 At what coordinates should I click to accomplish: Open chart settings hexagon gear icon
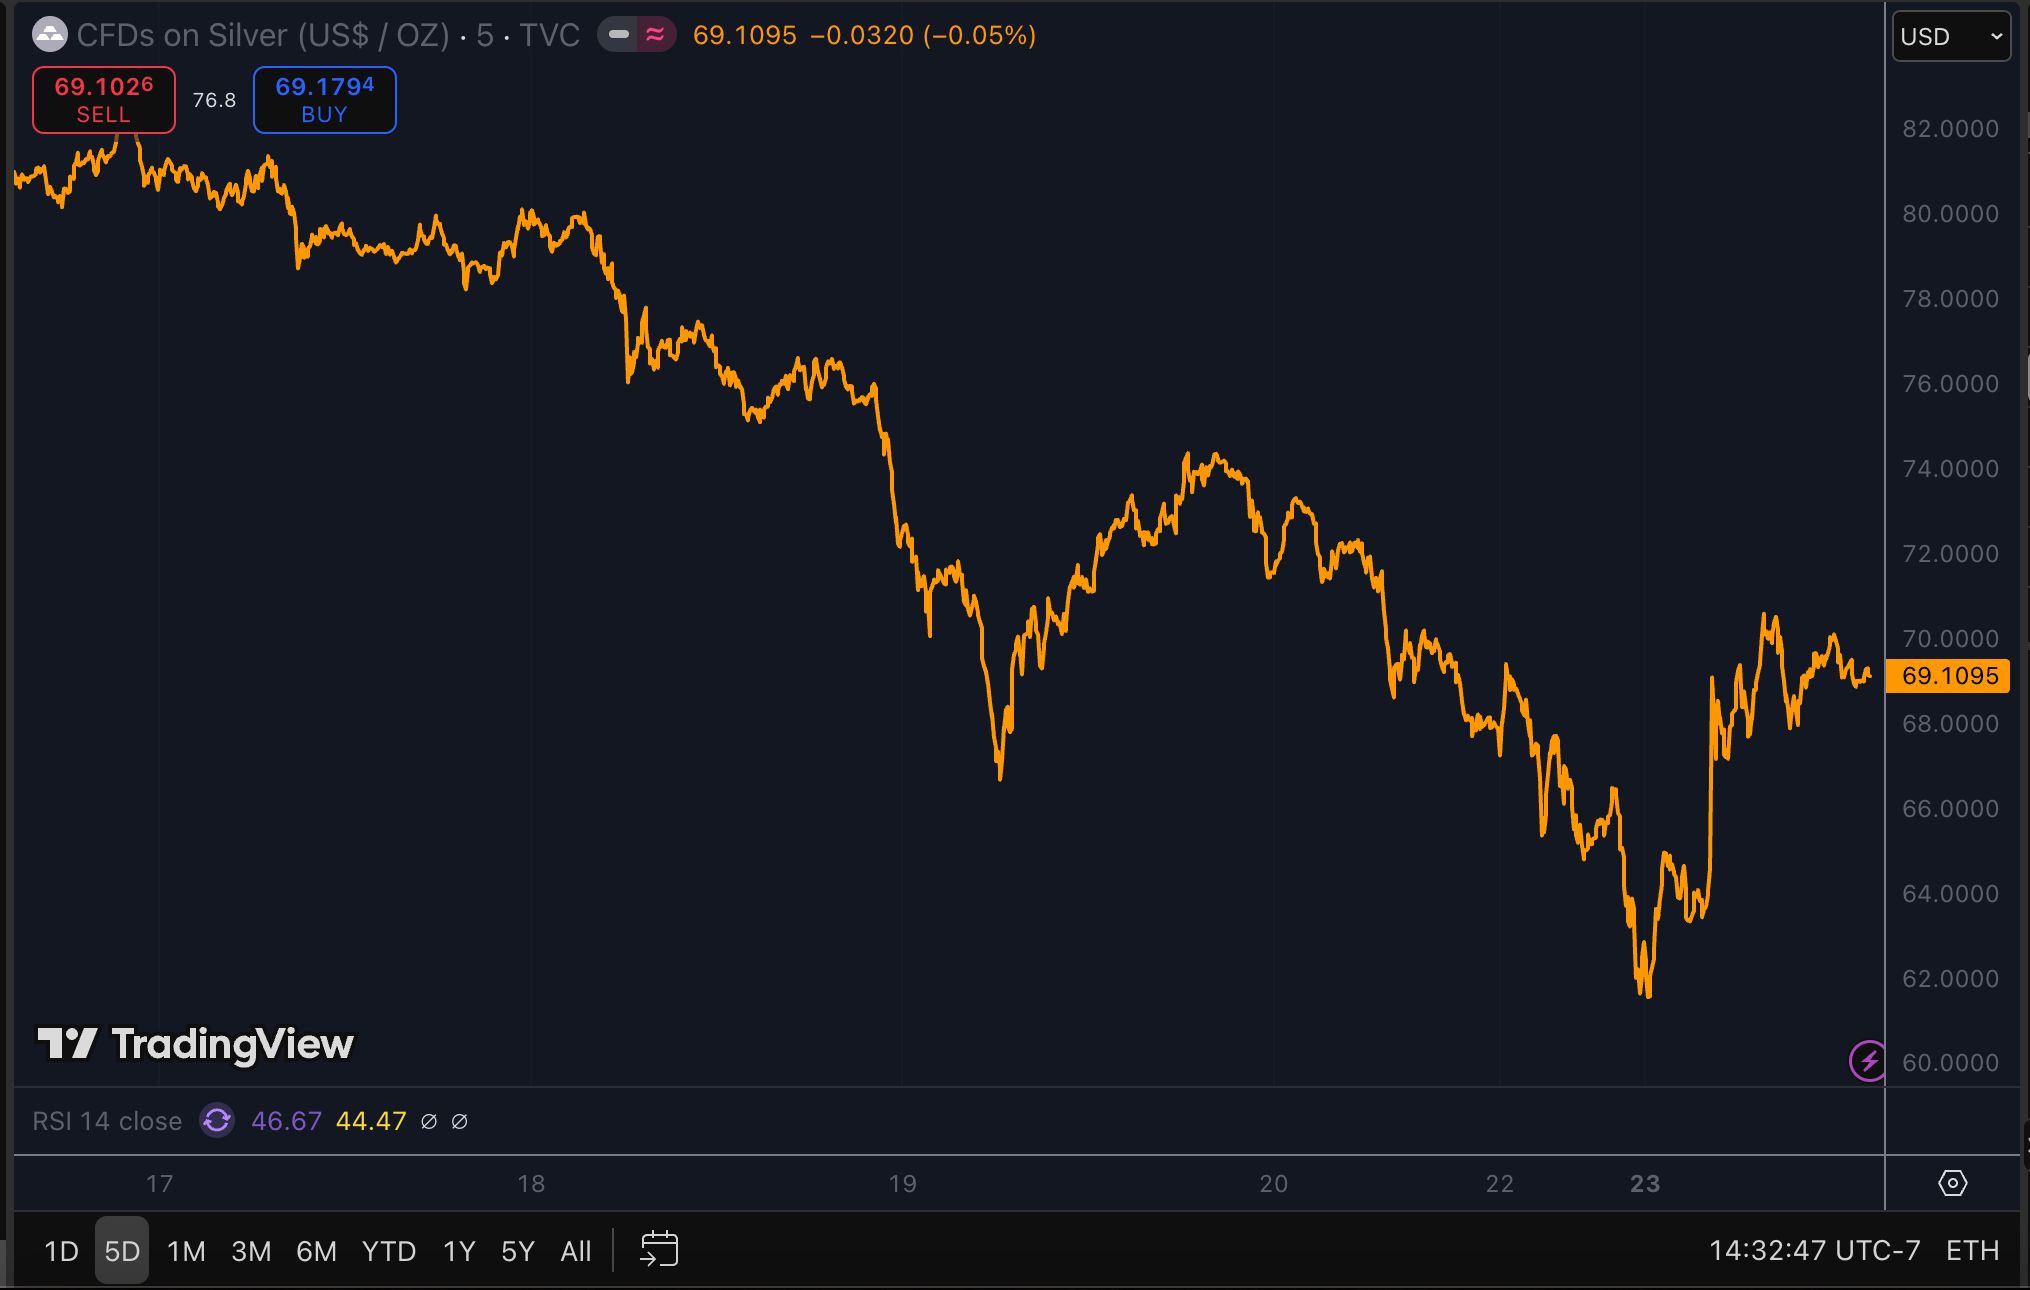(1952, 1183)
